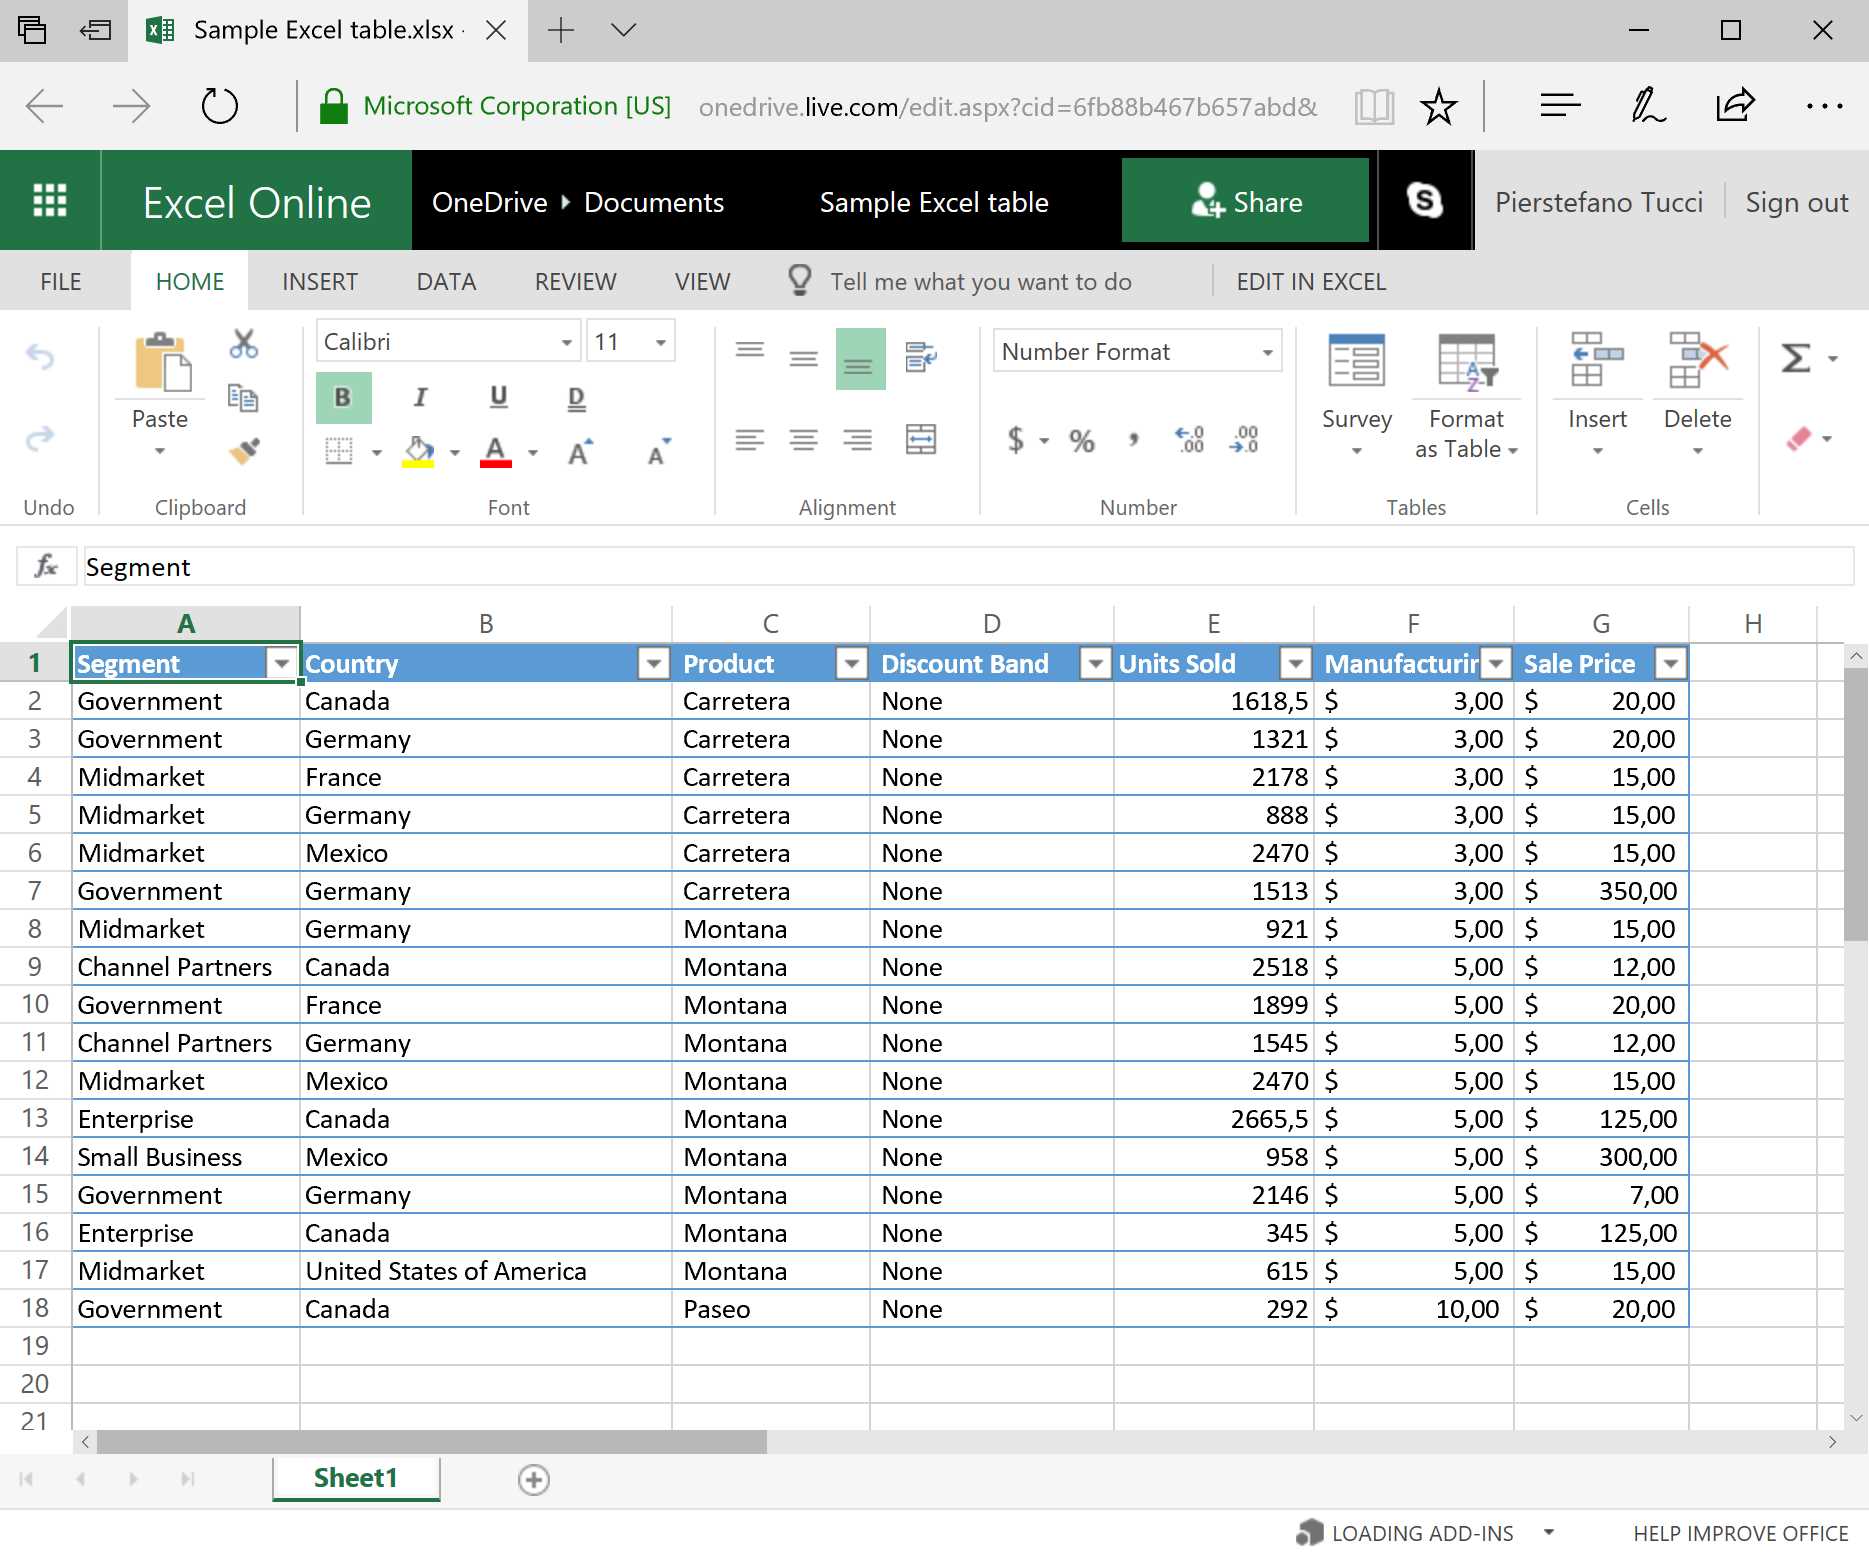This screenshot has width=1869, height=1554.
Task: Select the Sheet1 tab
Action: click(356, 1478)
